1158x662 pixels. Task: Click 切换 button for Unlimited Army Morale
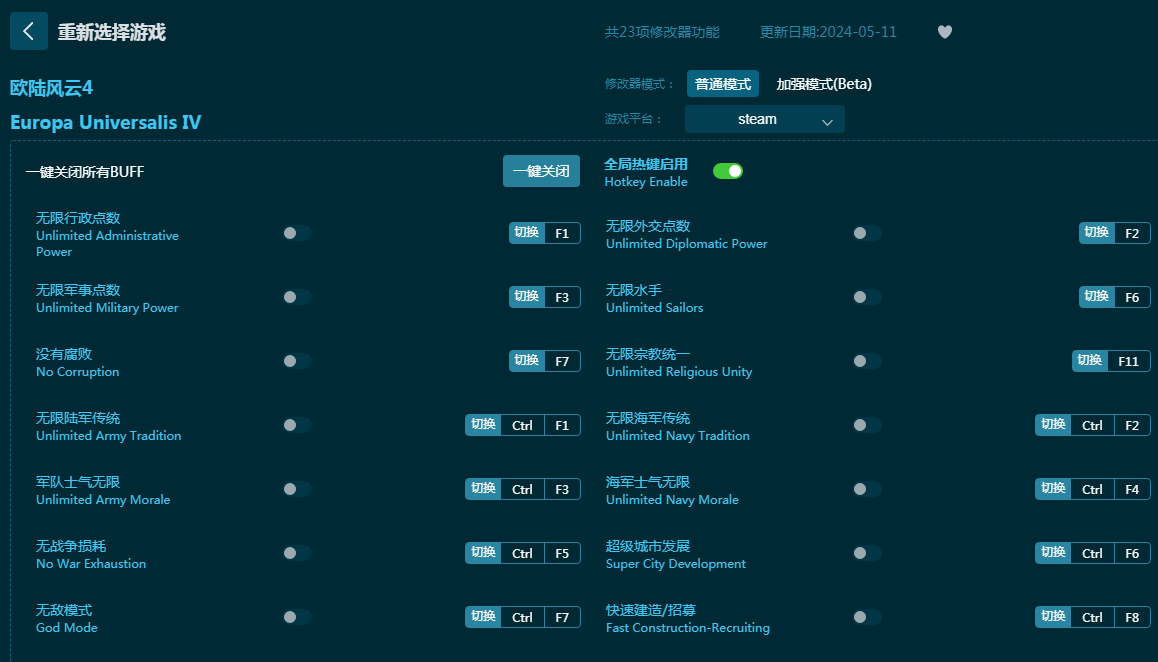(483, 489)
